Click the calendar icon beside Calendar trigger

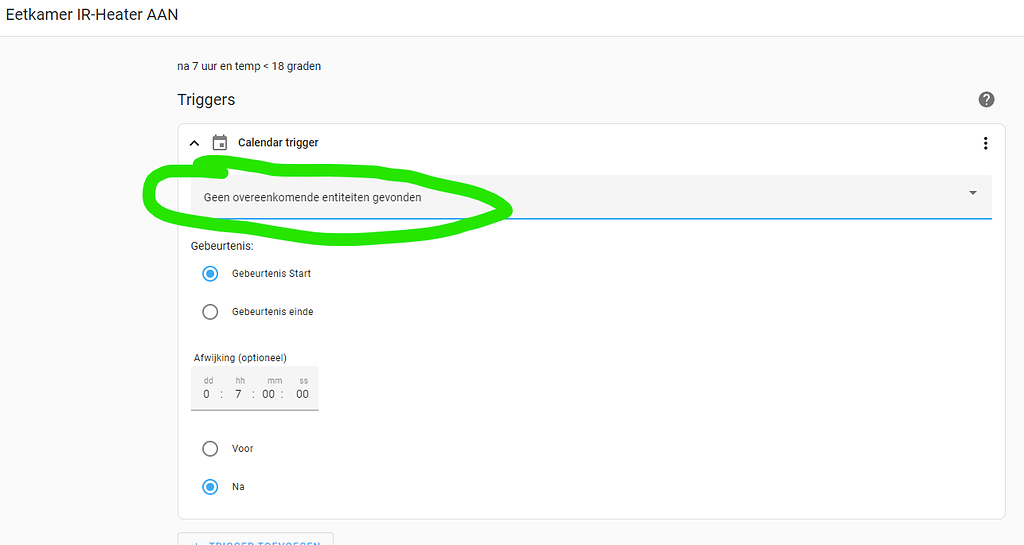click(x=220, y=142)
